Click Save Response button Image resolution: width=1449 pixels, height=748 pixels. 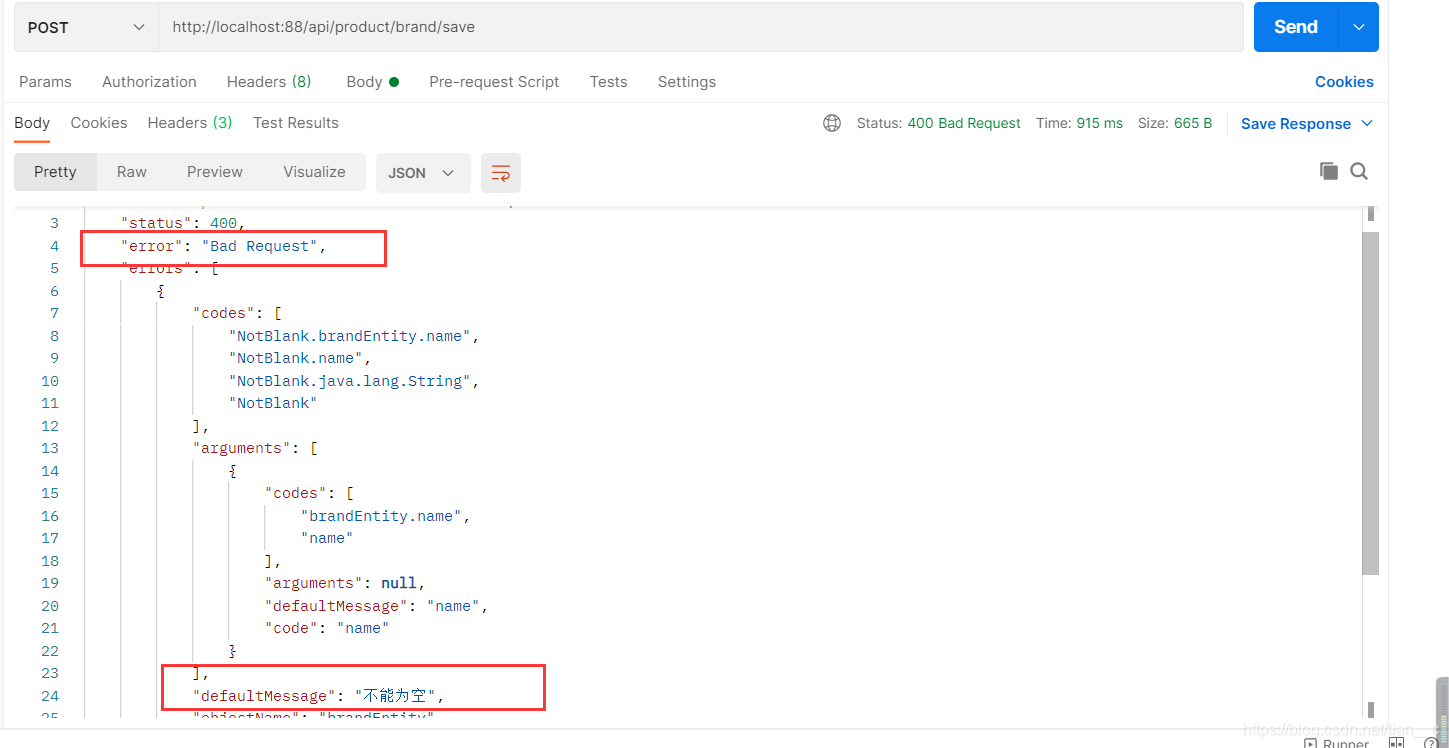click(1295, 124)
